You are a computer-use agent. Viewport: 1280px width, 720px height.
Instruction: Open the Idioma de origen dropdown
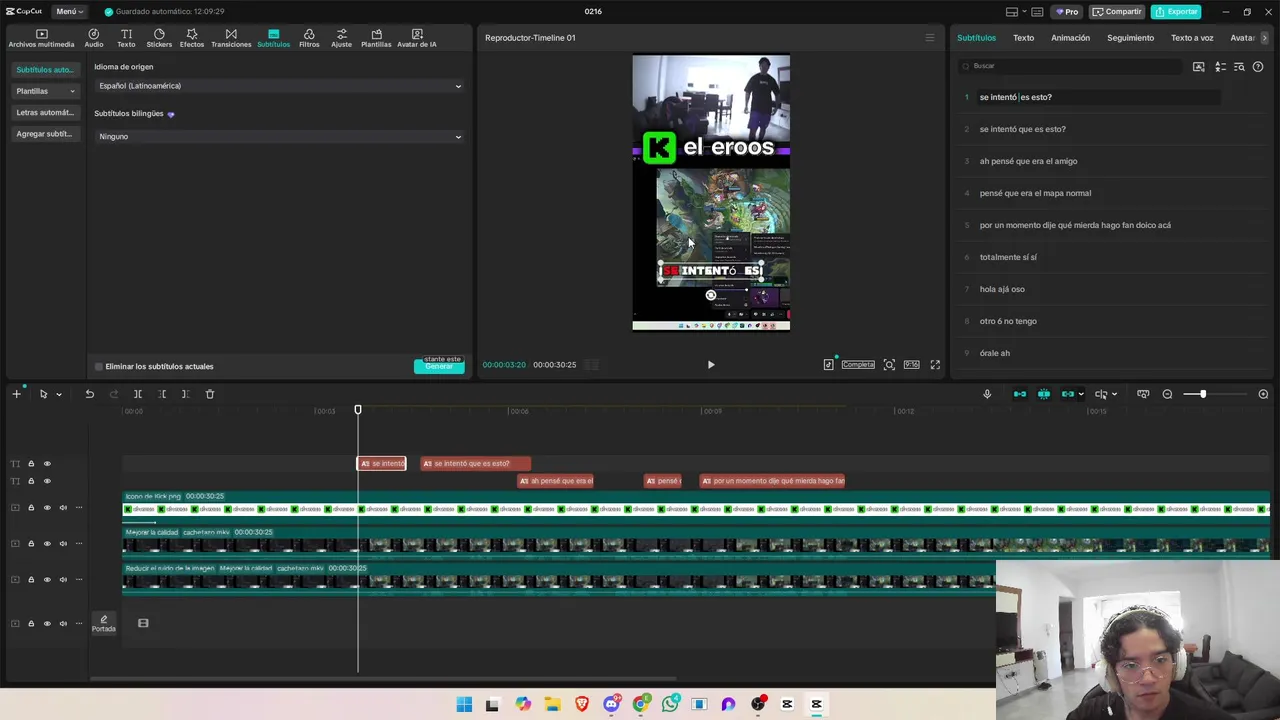279,86
